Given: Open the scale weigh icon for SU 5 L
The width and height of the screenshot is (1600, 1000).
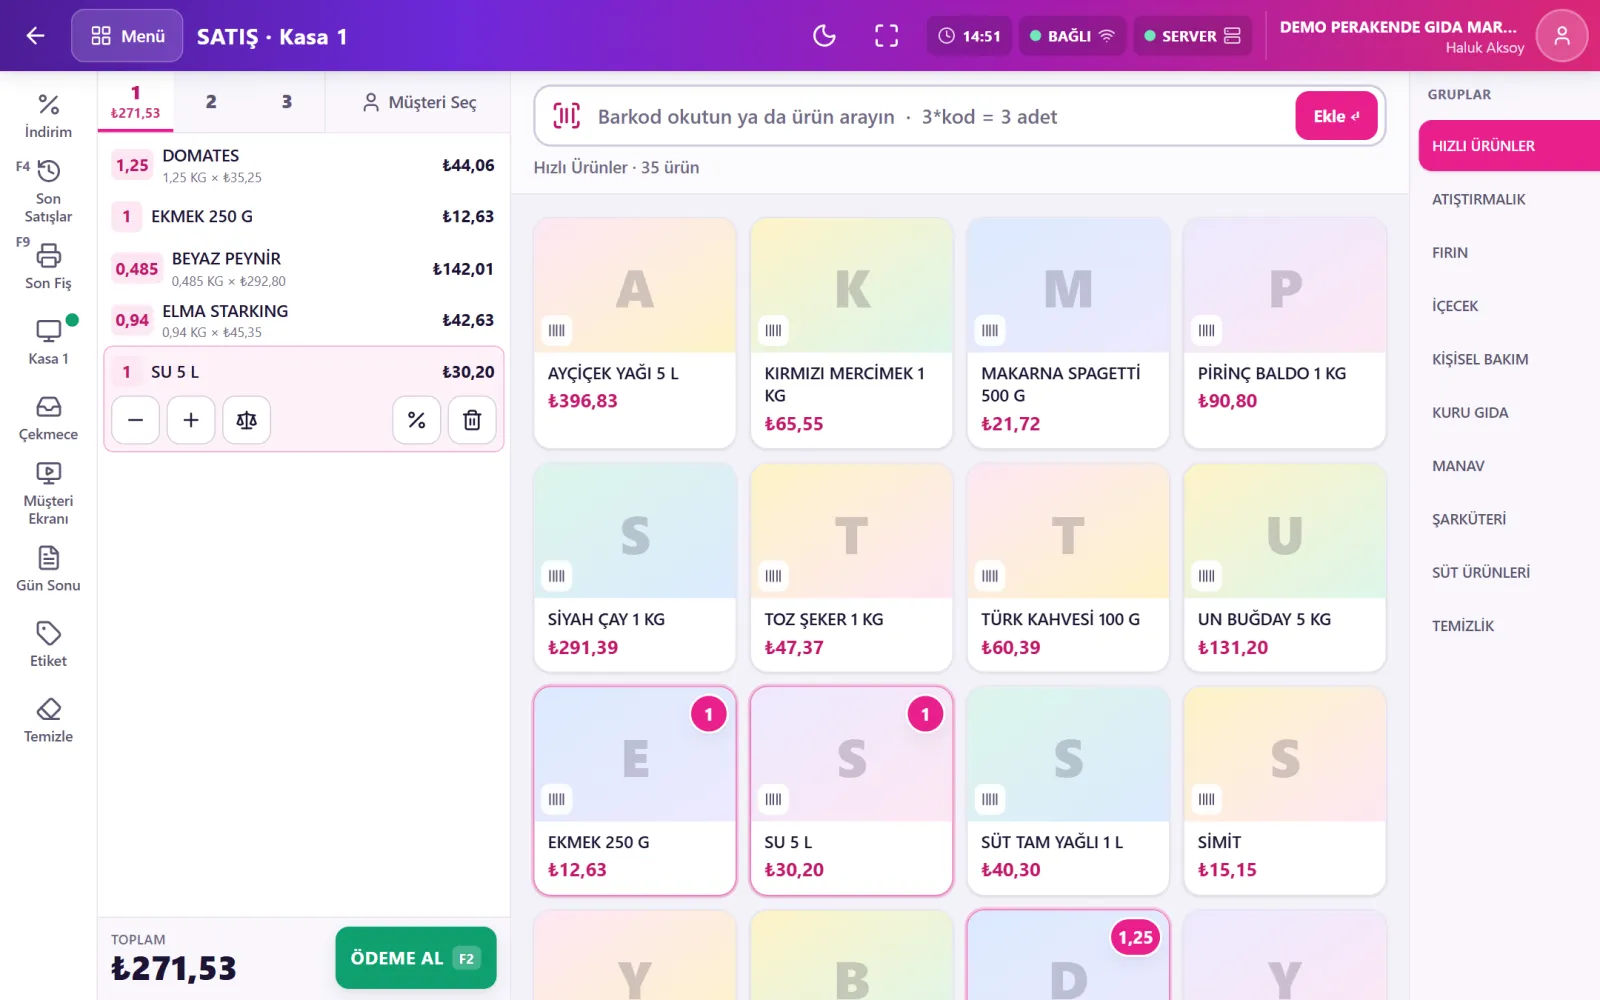Looking at the screenshot, I should [246, 420].
